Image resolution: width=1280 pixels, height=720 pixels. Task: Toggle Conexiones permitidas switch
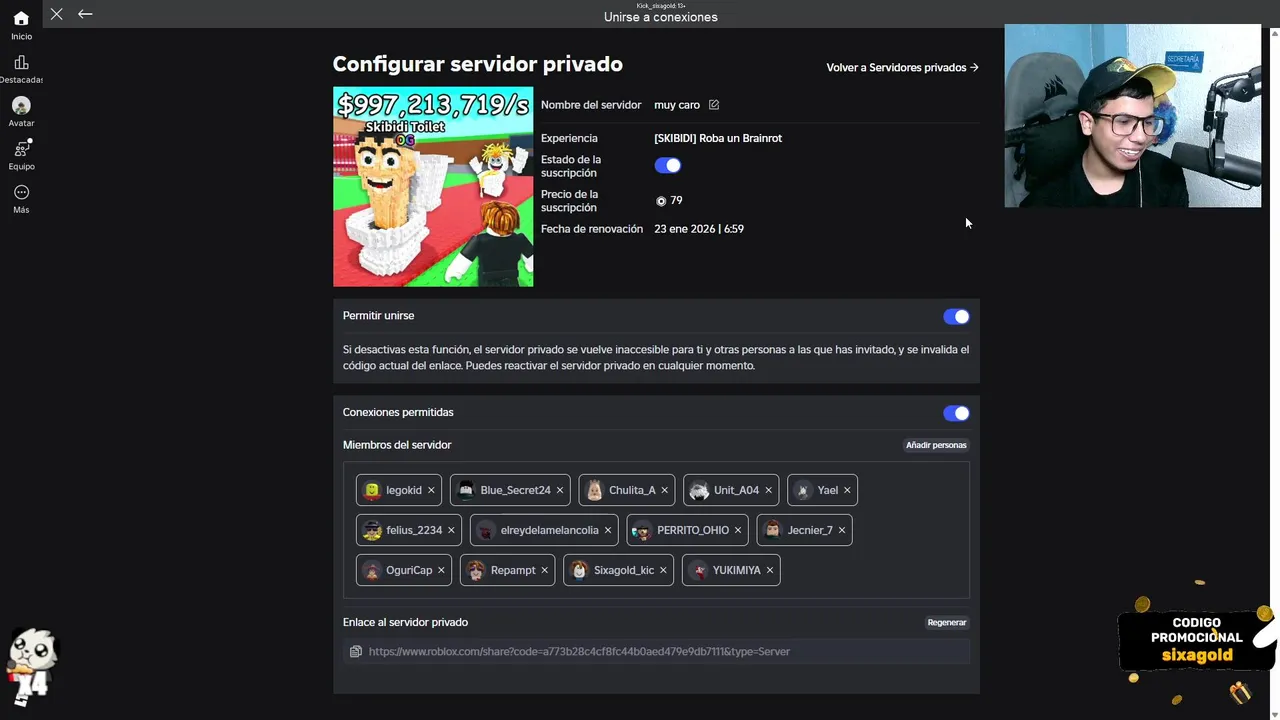[x=956, y=413]
